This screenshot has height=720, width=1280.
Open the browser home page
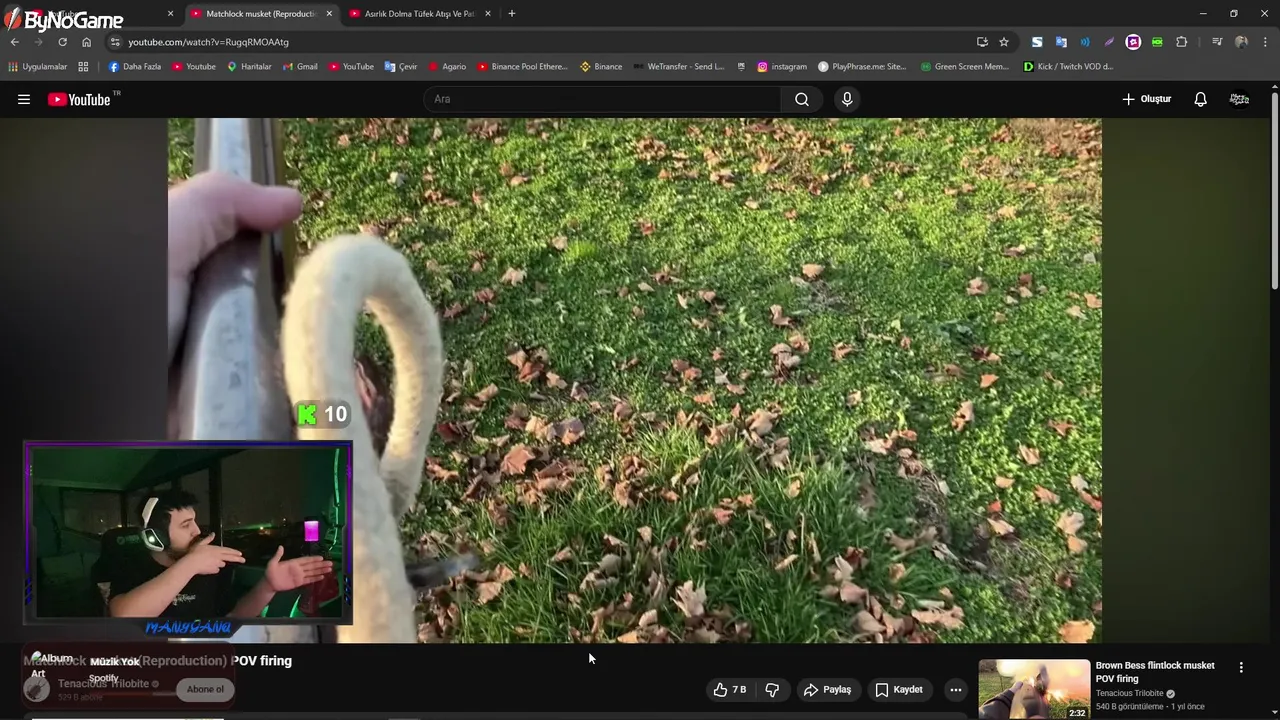pos(86,42)
